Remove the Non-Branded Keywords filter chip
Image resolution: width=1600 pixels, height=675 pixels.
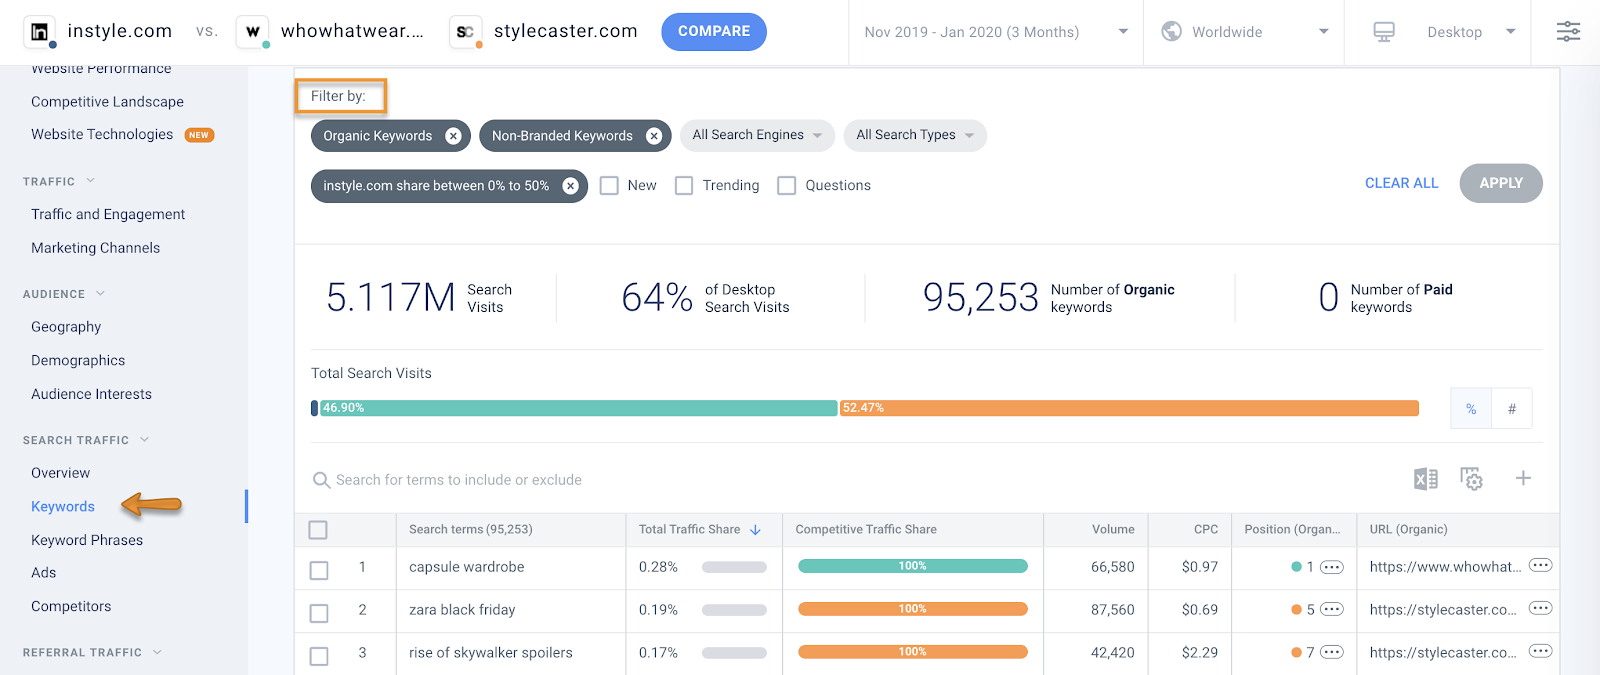click(x=654, y=136)
